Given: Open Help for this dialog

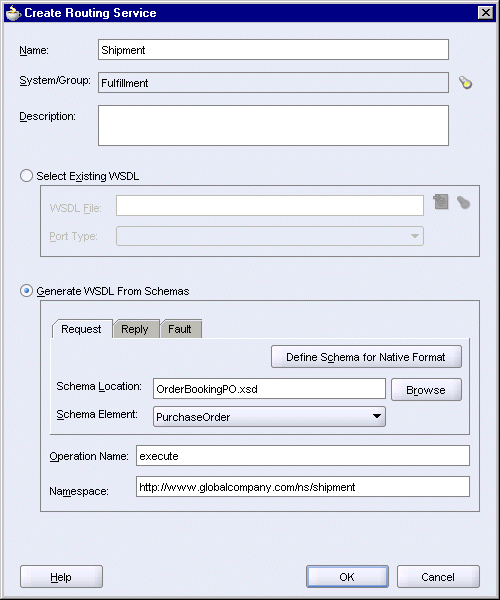Looking at the screenshot, I should tap(61, 577).
